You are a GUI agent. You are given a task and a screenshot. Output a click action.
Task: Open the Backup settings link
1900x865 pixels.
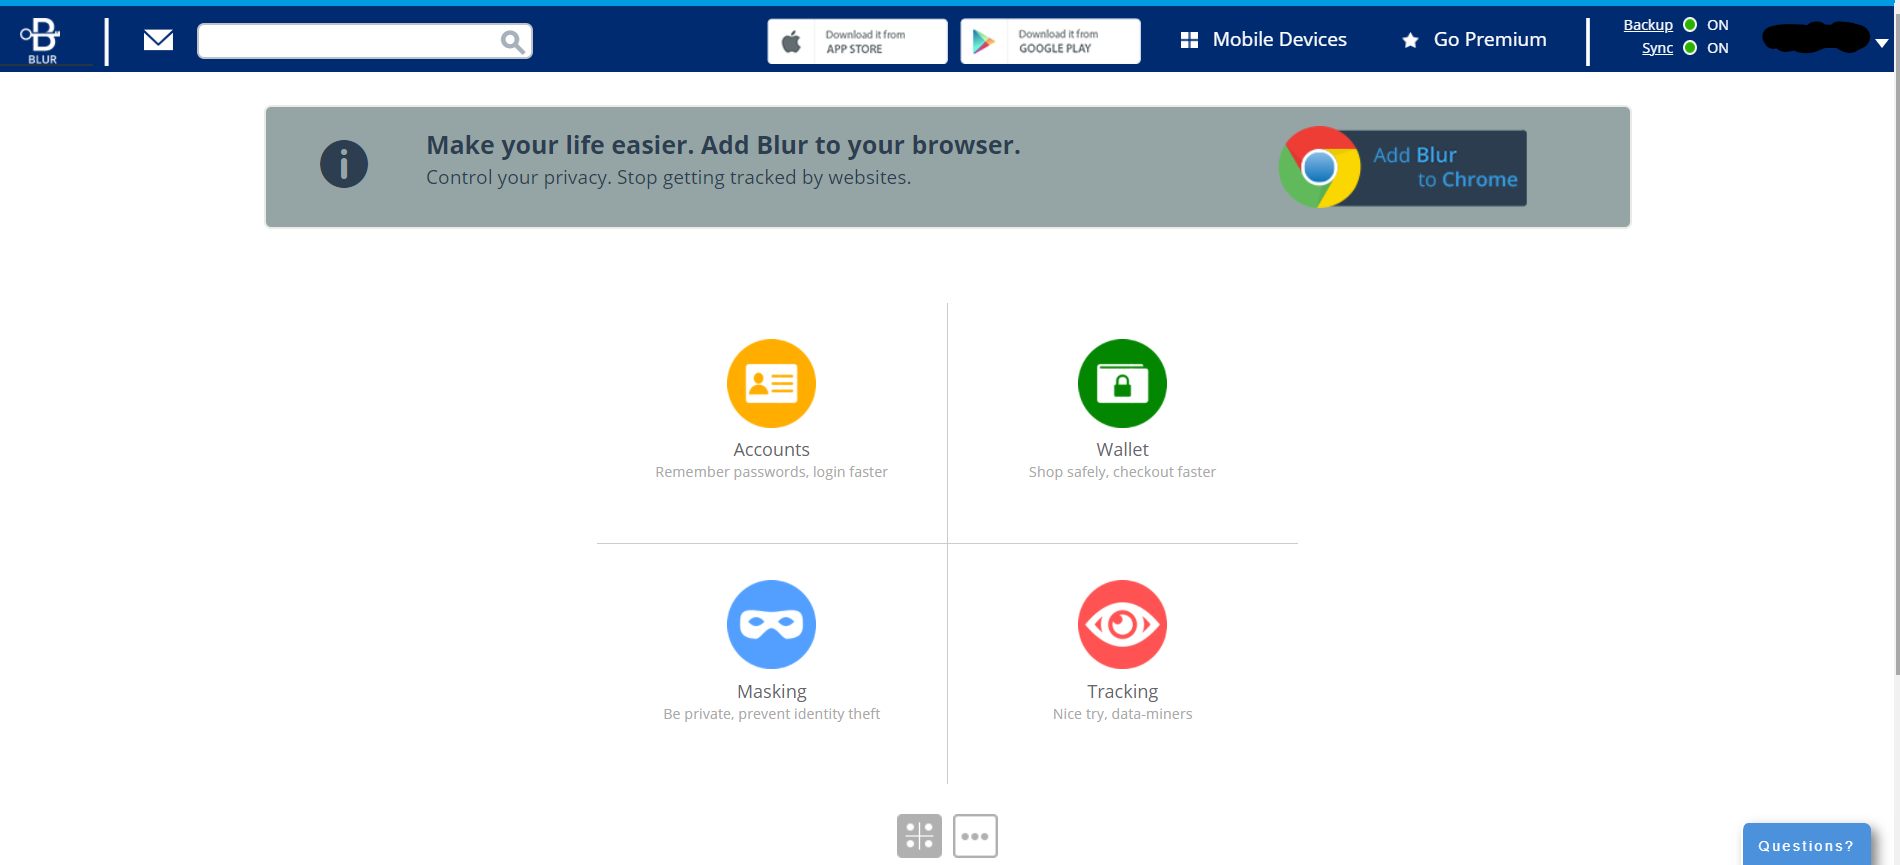(1648, 25)
